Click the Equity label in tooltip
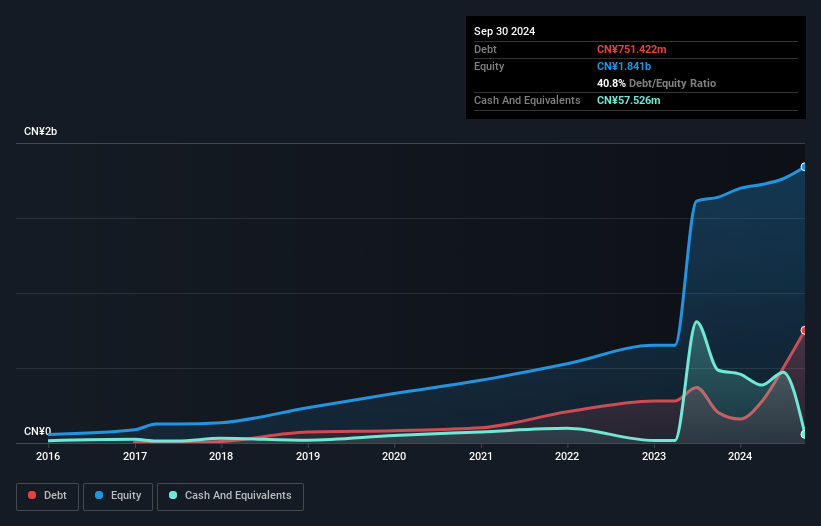Image resolution: width=821 pixels, height=526 pixels. [489, 66]
